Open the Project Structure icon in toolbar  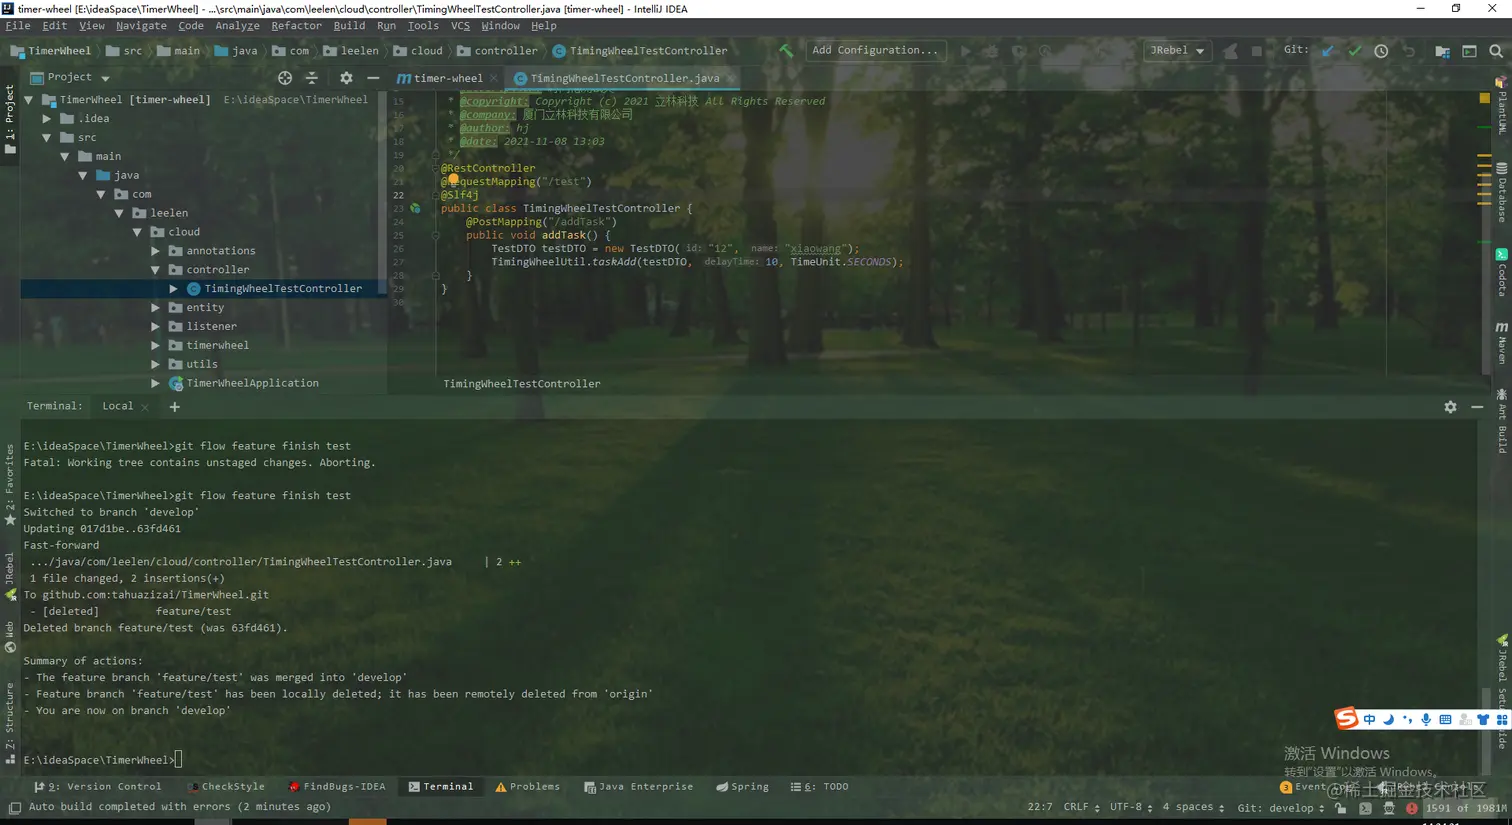(x=1442, y=51)
